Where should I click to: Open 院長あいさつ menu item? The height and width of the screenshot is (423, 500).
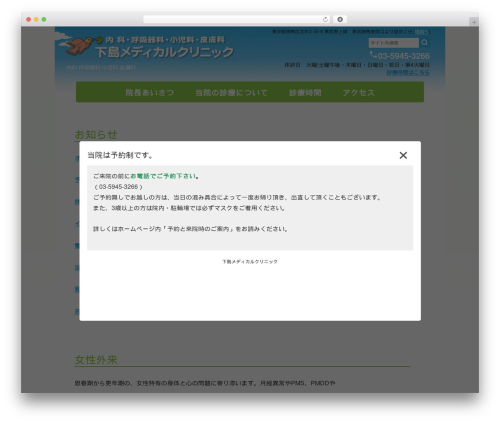150,93
